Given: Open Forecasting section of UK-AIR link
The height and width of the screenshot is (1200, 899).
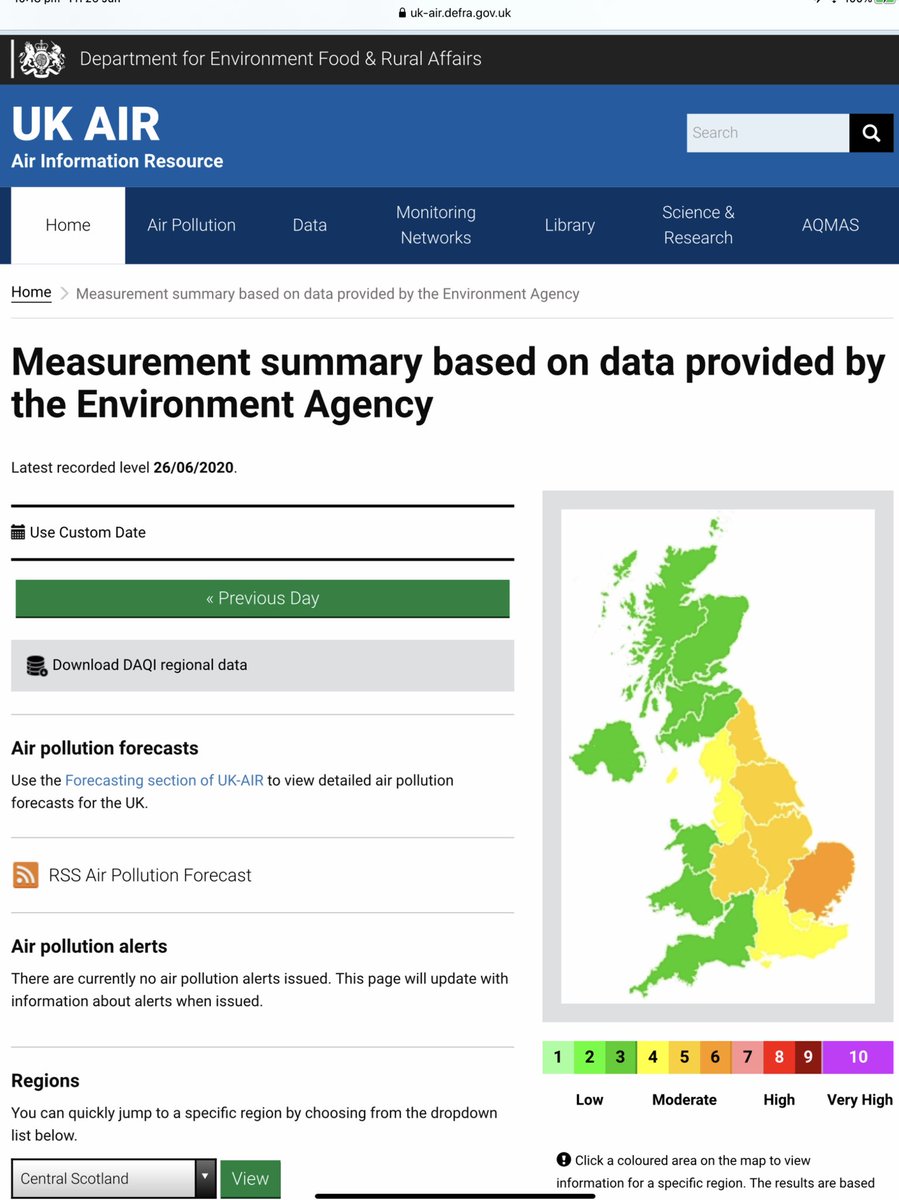Looking at the screenshot, I should click(x=164, y=780).
